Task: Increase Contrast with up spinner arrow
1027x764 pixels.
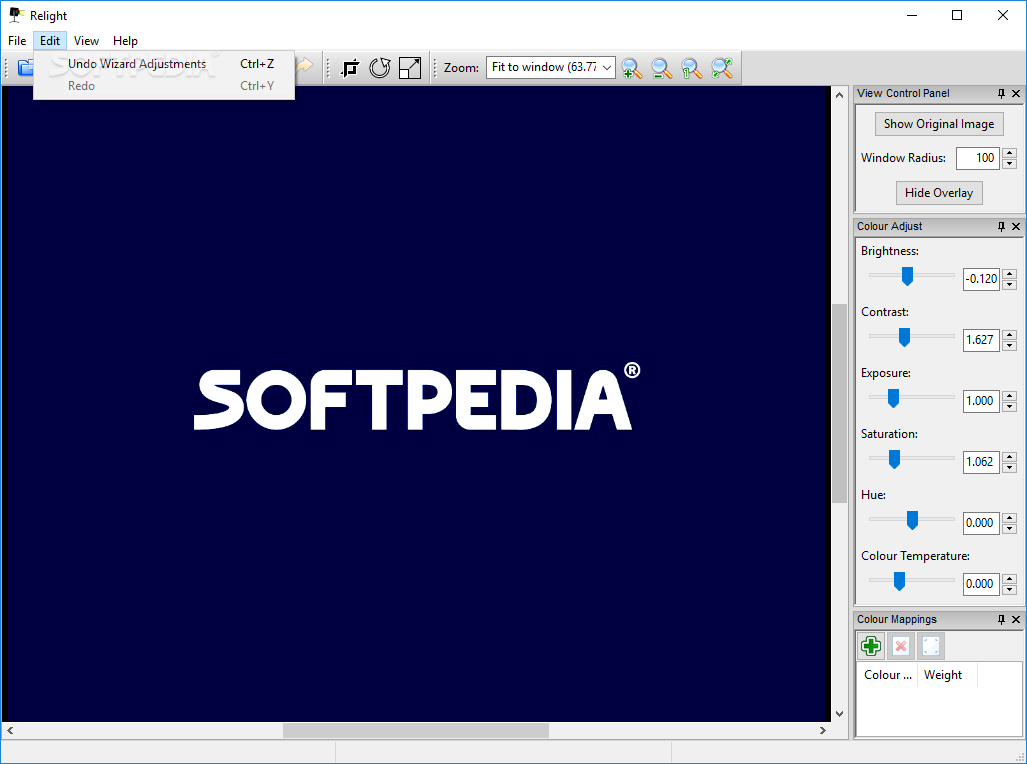Action: pos(1009,335)
